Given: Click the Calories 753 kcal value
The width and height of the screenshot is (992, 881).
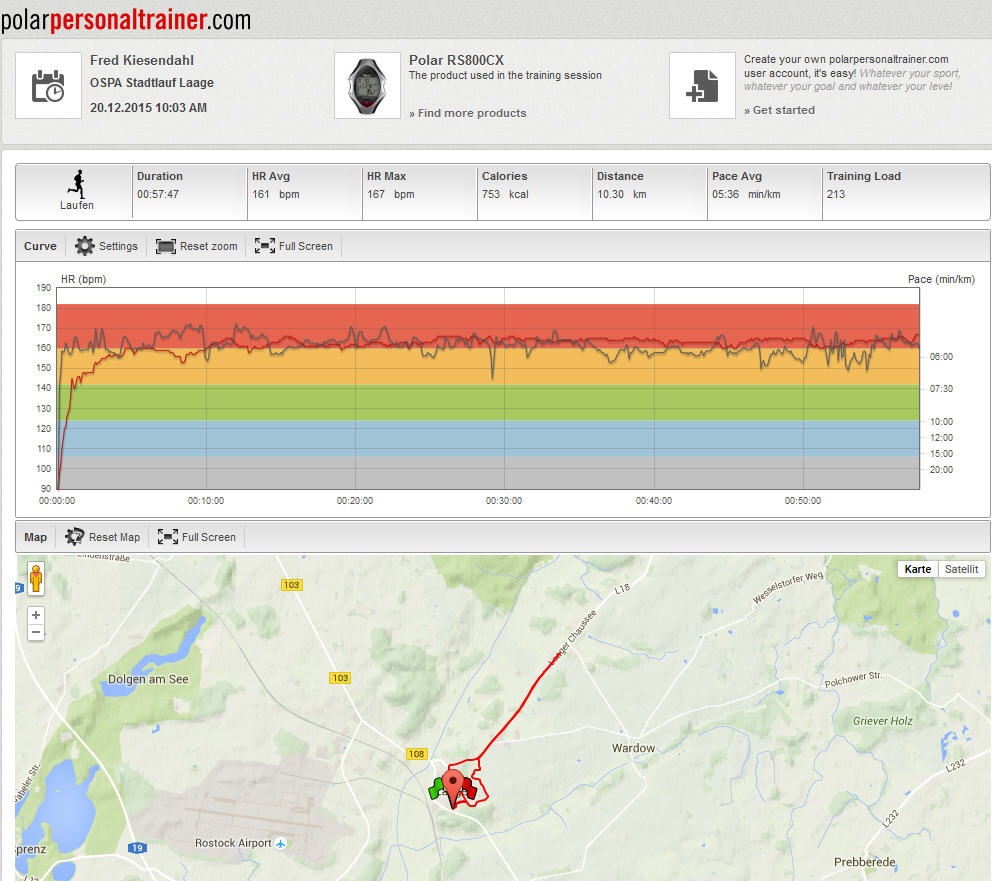Looking at the screenshot, I should [x=505, y=194].
